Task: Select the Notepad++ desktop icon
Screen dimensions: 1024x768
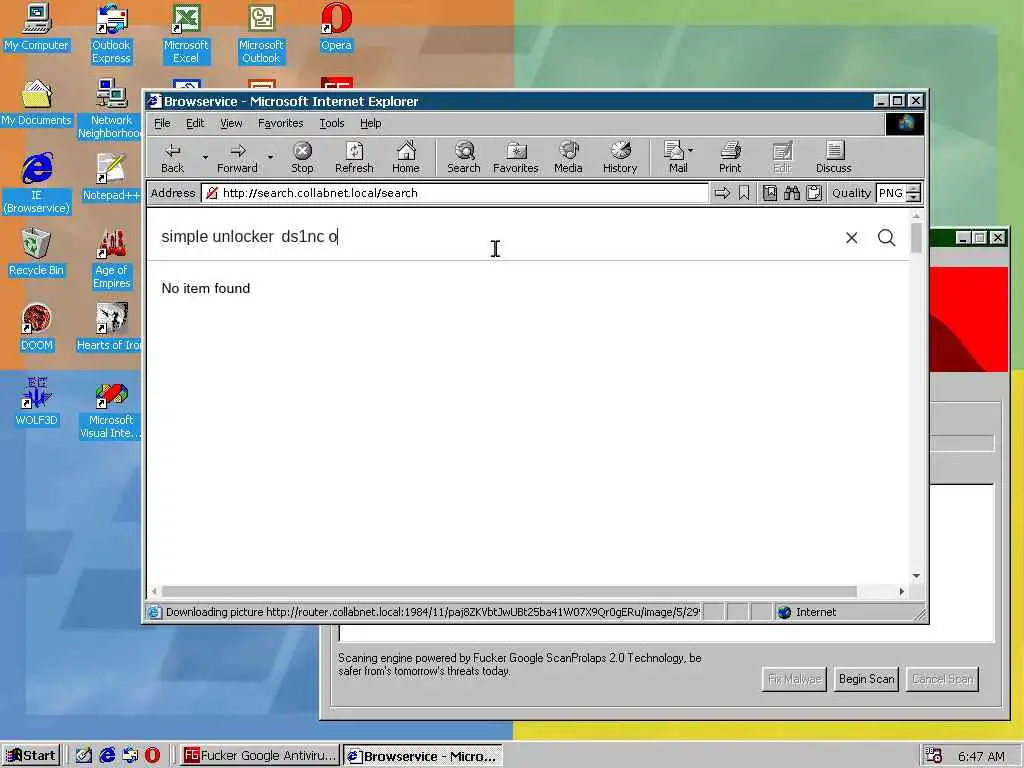Action: point(111,178)
